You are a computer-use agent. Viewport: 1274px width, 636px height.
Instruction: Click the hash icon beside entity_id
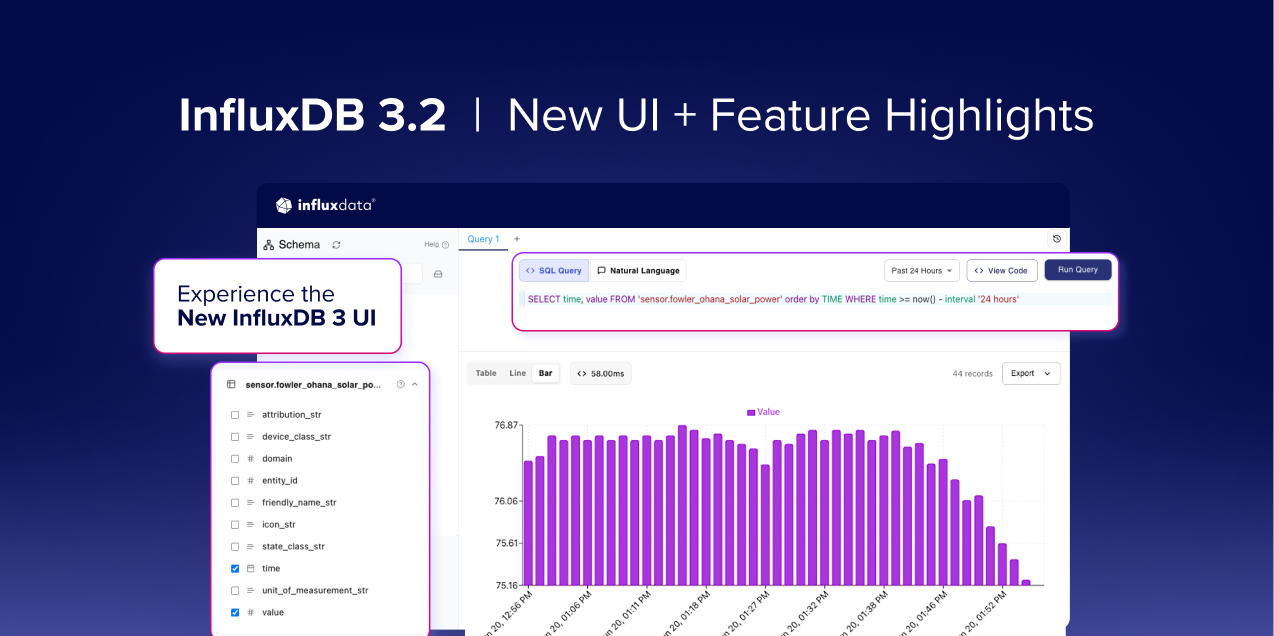coord(250,480)
